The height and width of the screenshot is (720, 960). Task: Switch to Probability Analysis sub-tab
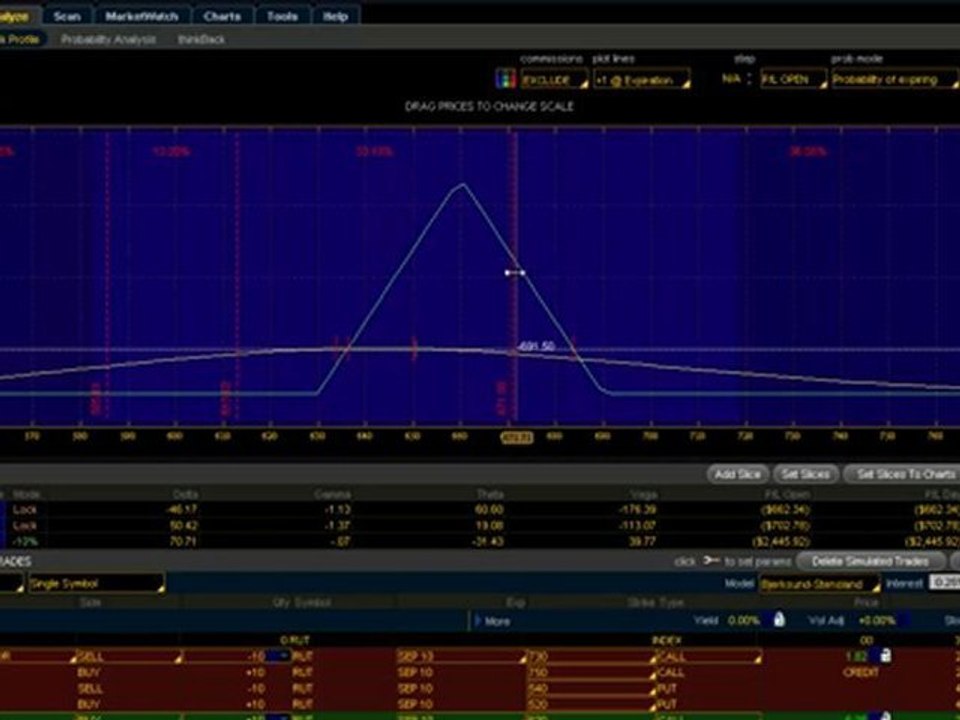[x=108, y=39]
